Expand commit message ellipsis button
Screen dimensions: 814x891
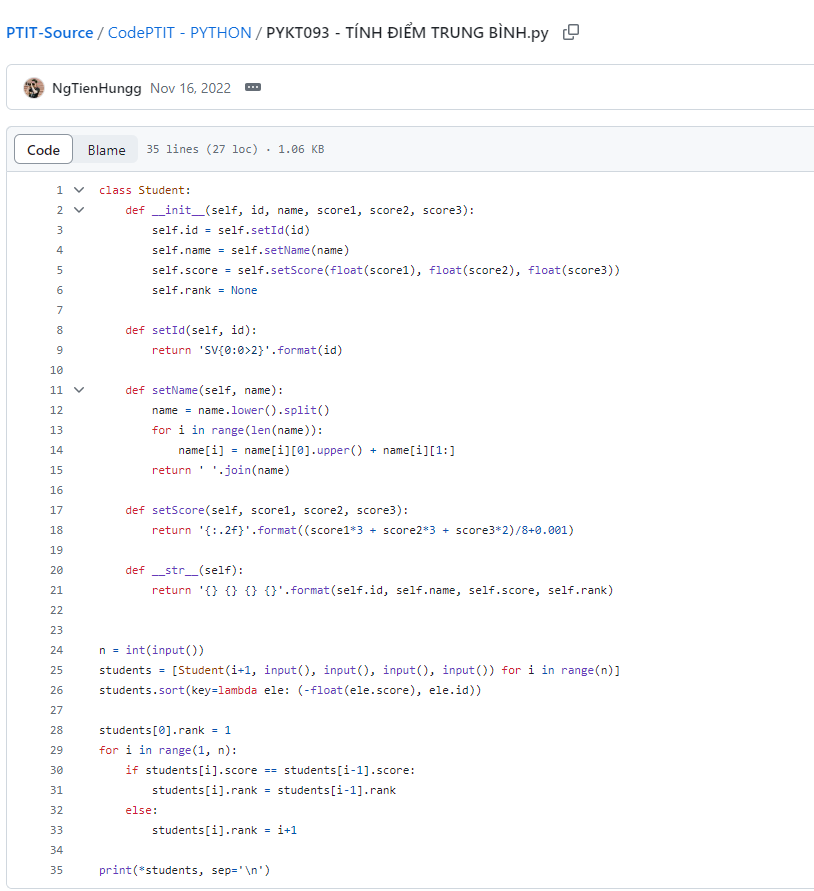pos(253,88)
